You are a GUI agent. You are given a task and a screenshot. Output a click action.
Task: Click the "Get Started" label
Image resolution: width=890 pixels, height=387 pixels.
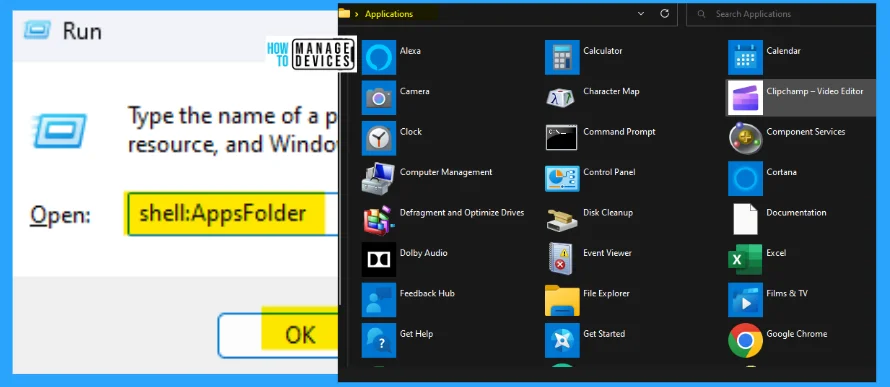click(604, 334)
